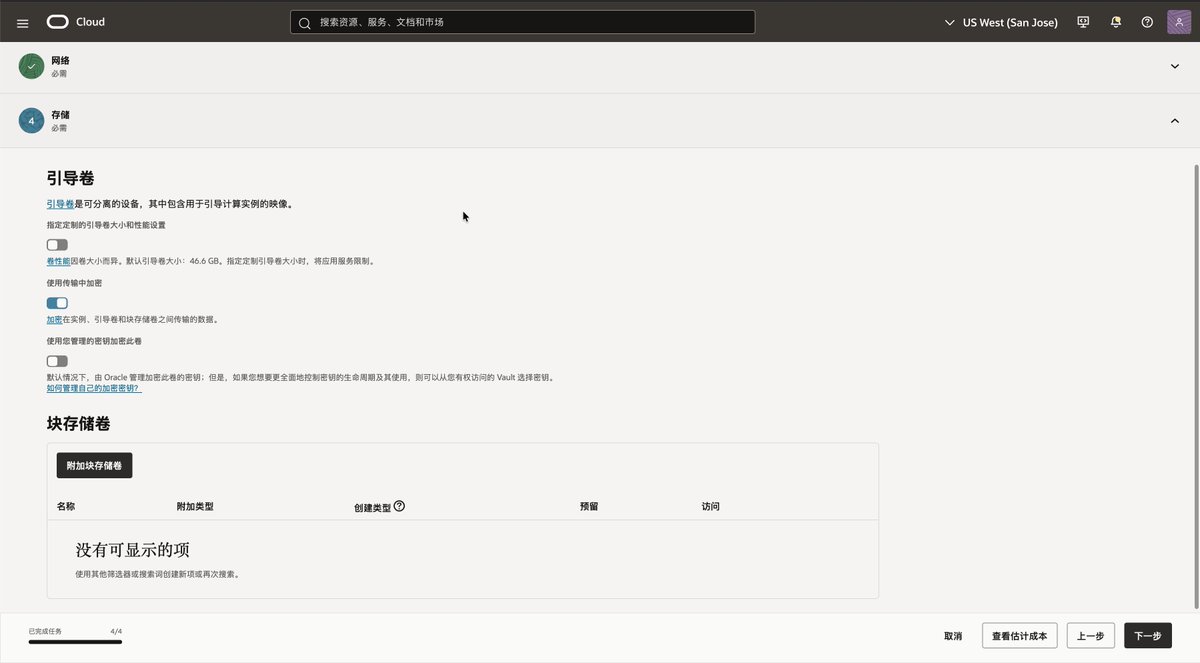Image resolution: width=1200 pixels, height=663 pixels.
Task: Open the help question mark icon
Action: (1147, 22)
